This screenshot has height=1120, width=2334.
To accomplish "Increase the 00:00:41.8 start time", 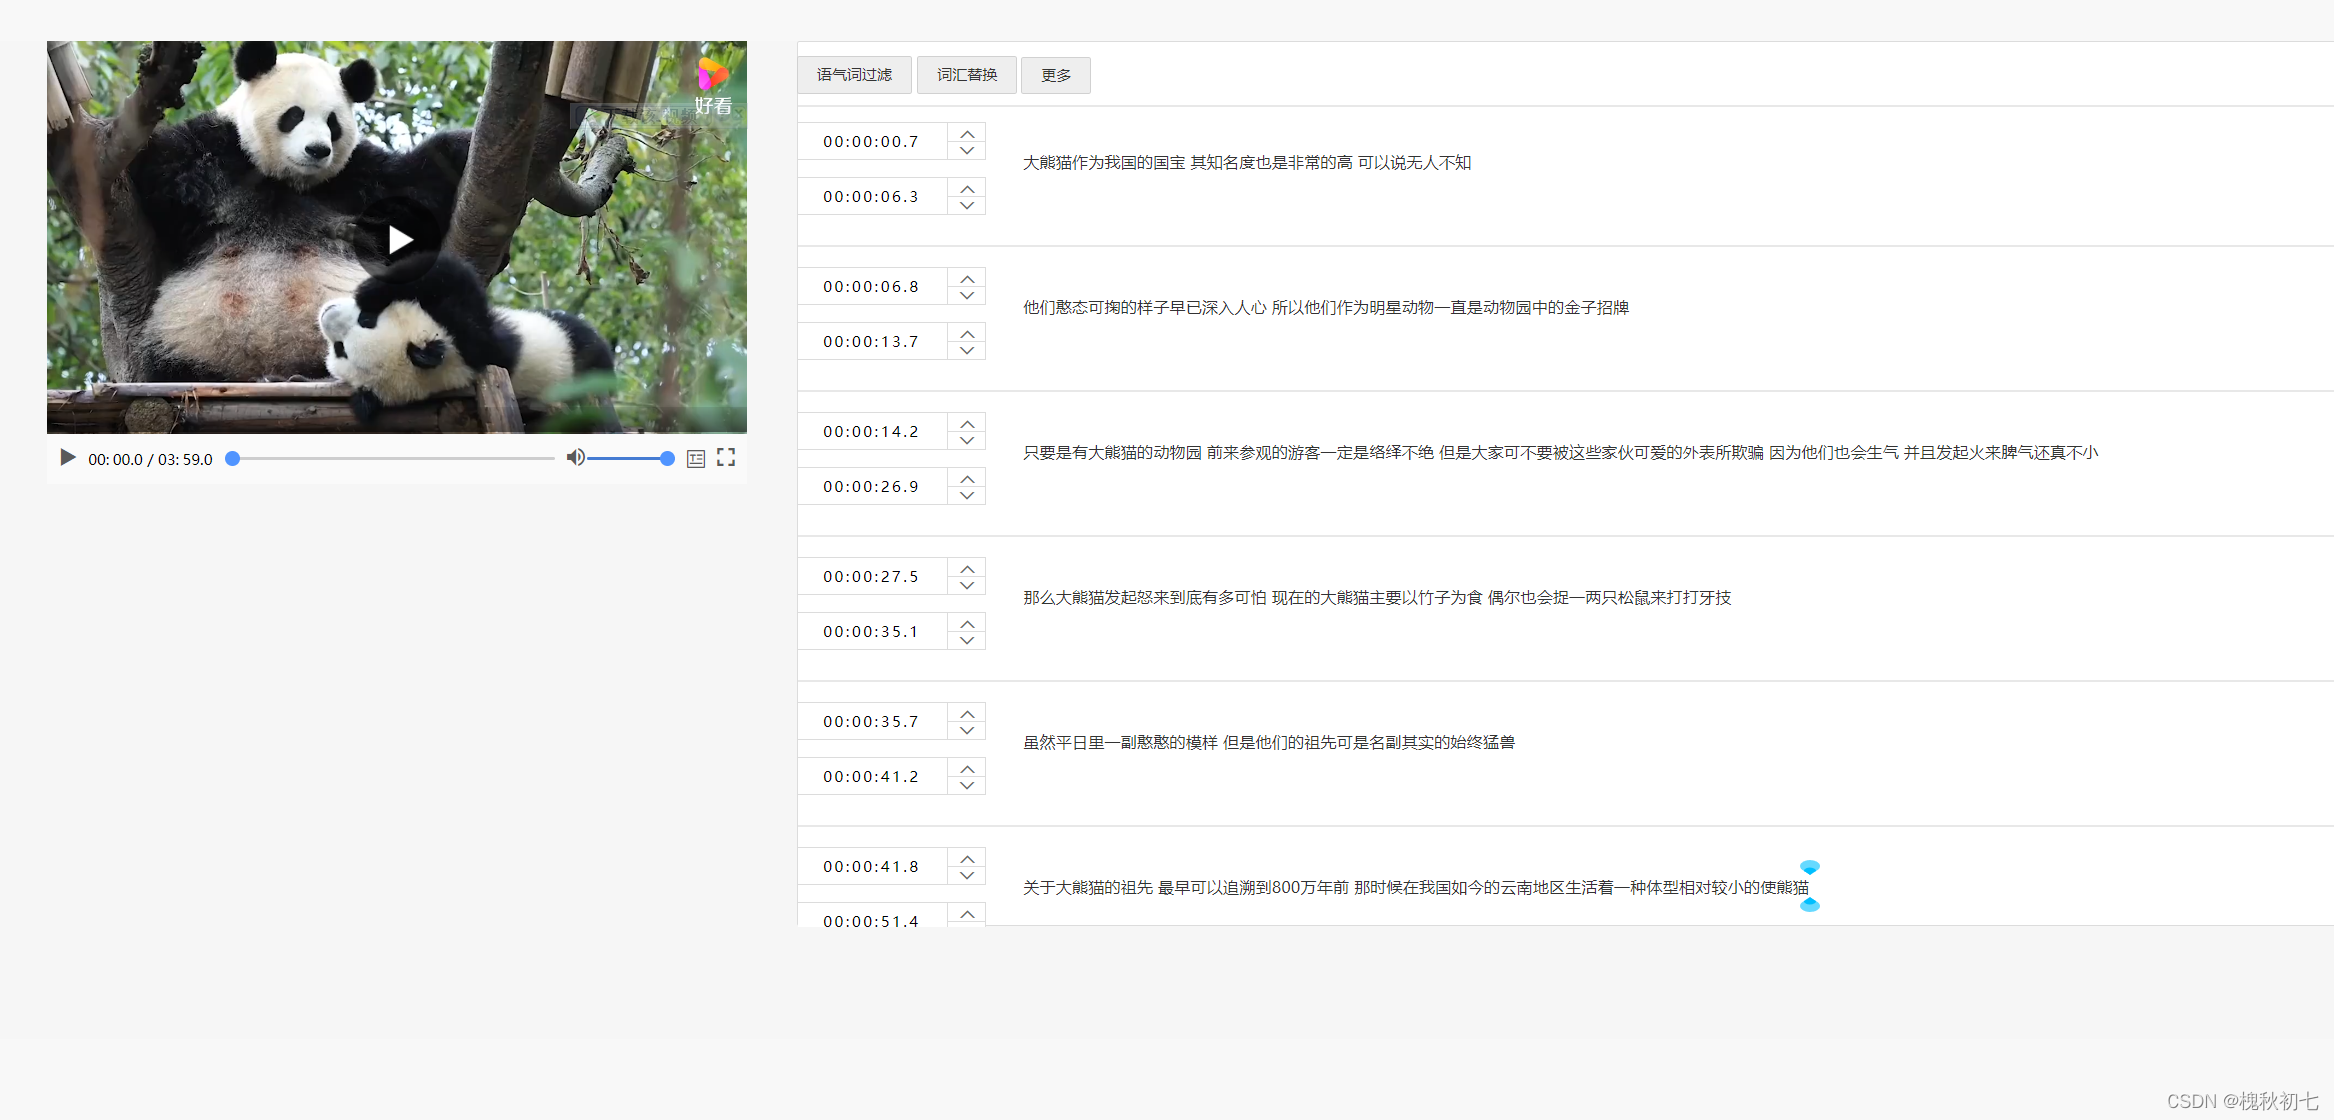I will pos(967,858).
